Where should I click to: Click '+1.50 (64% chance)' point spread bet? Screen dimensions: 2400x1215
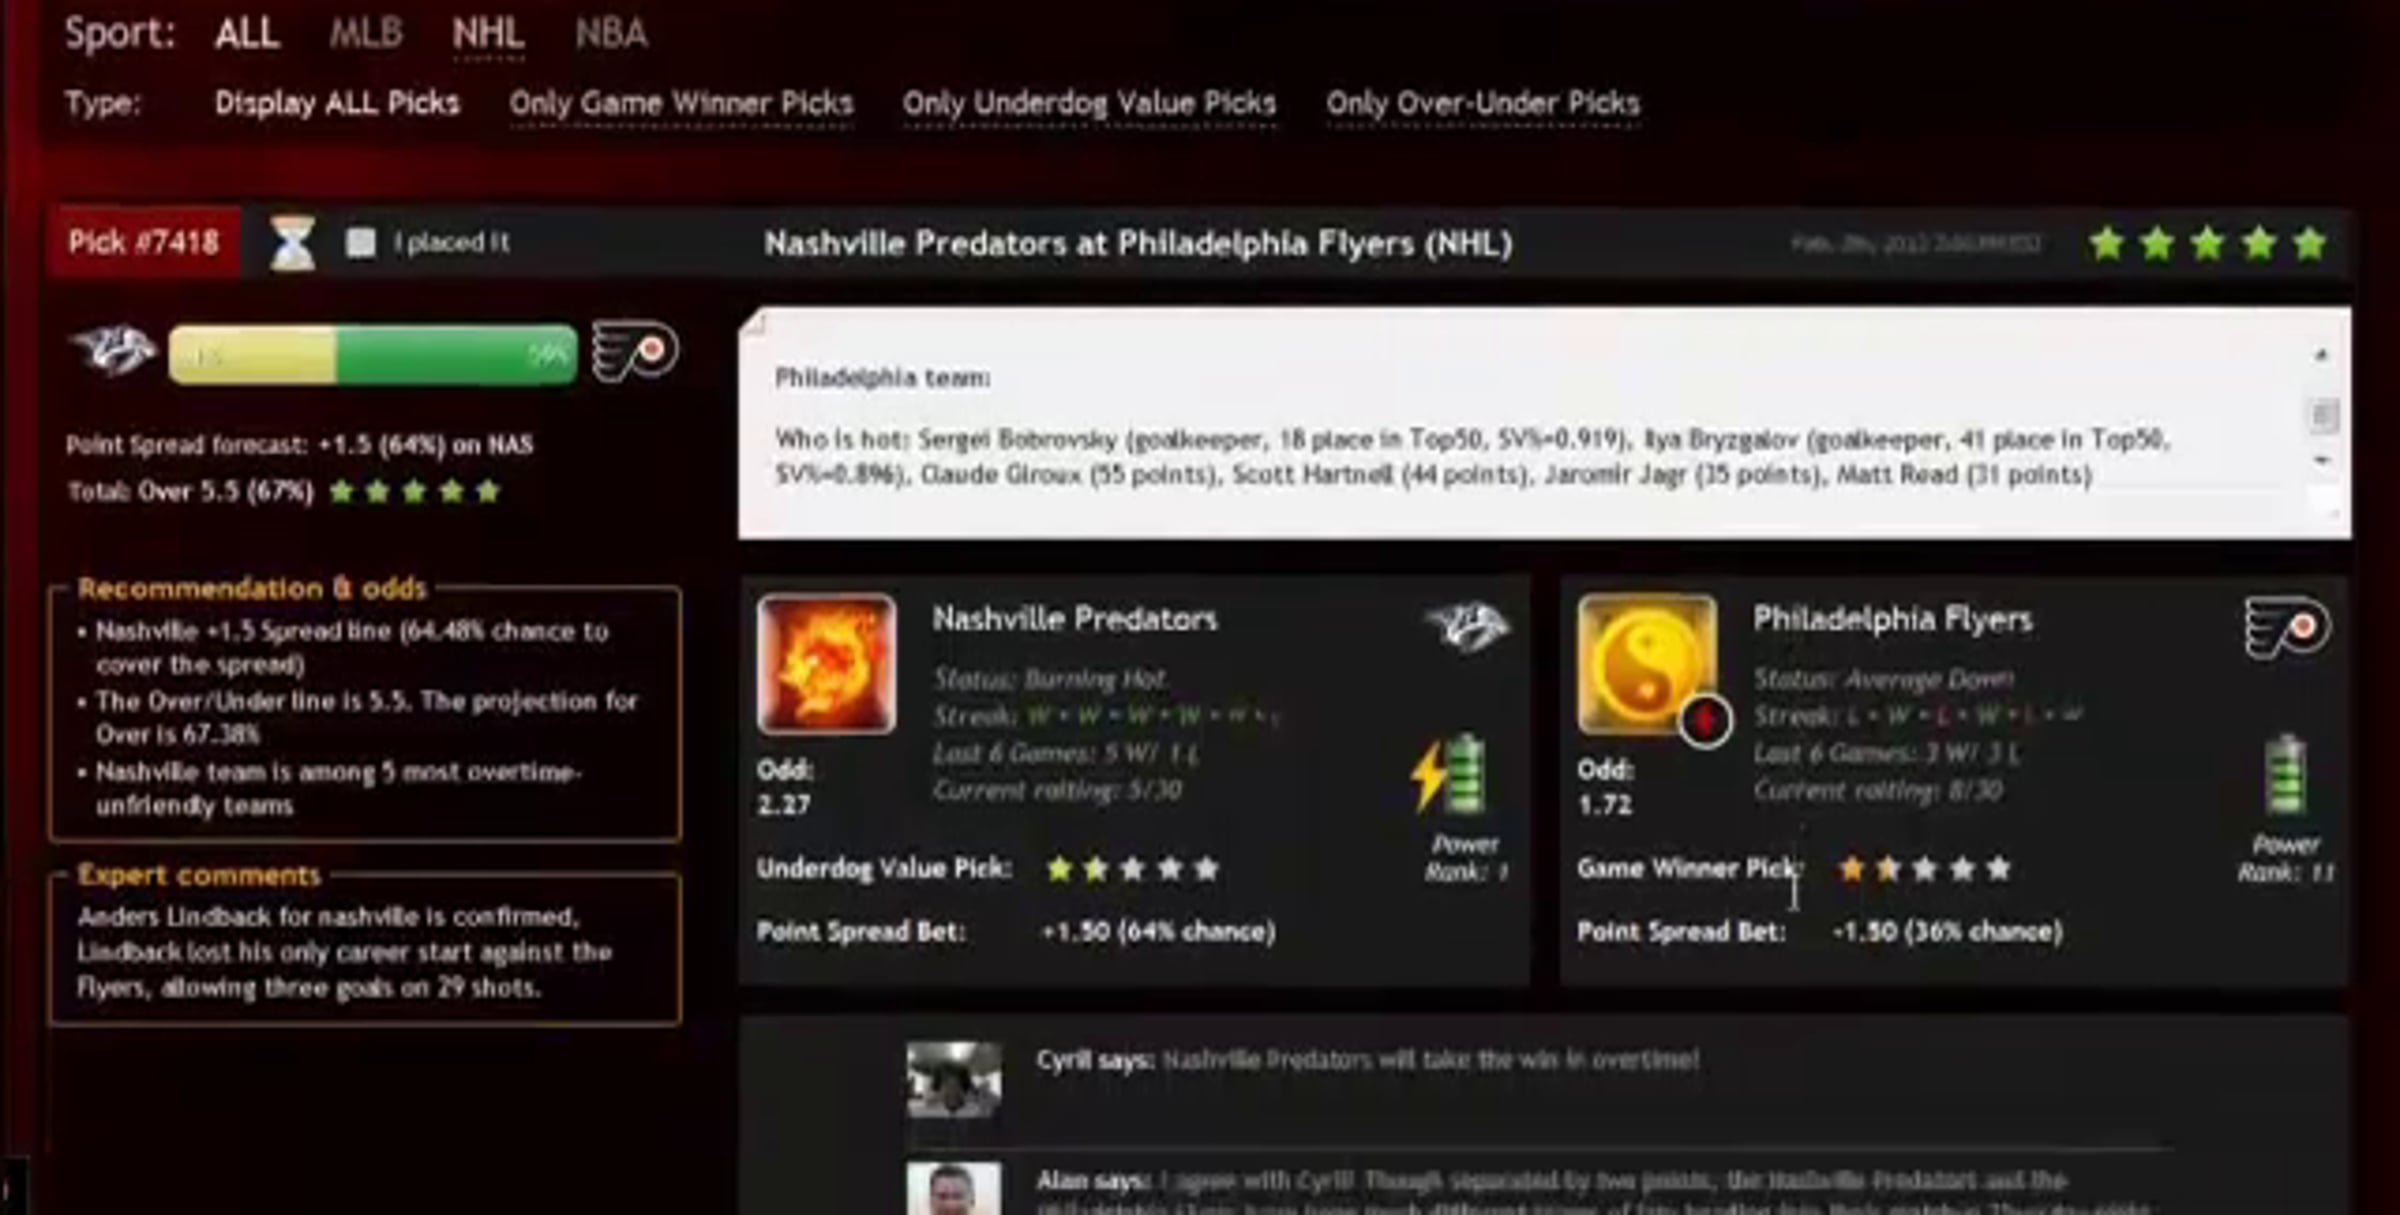click(x=1158, y=932)
